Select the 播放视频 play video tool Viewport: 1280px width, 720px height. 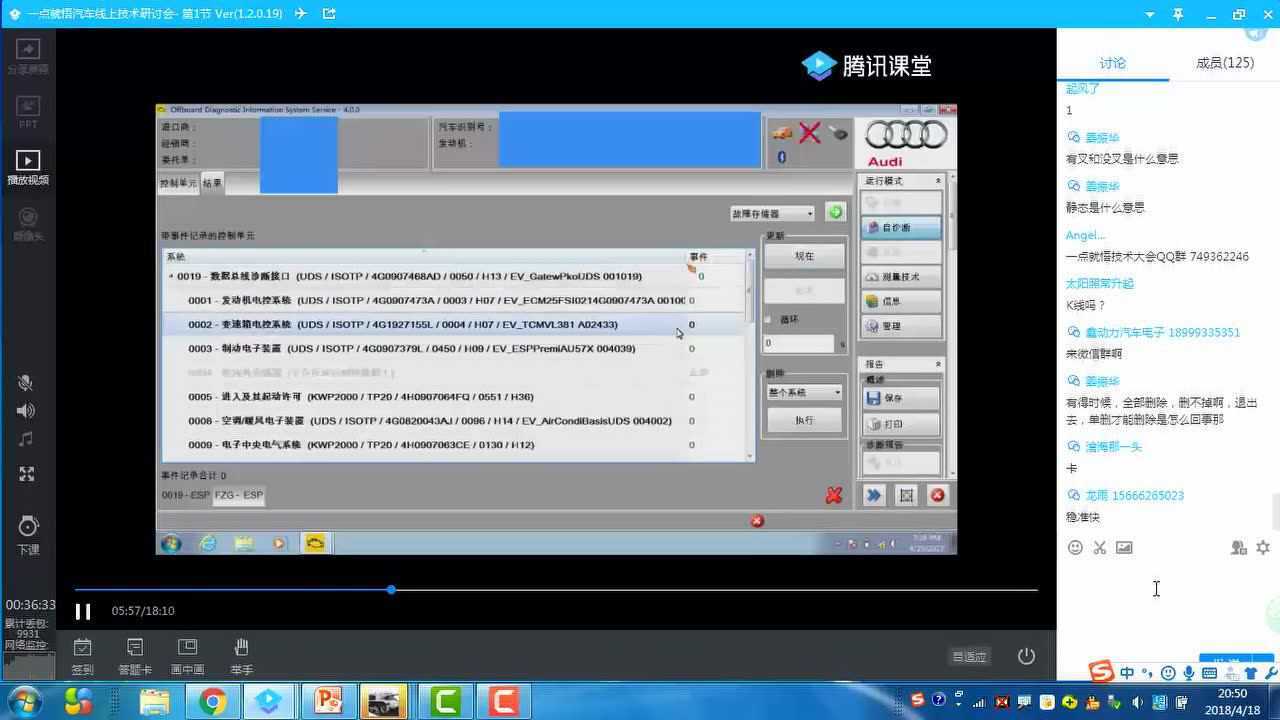[x=28, y=166]
